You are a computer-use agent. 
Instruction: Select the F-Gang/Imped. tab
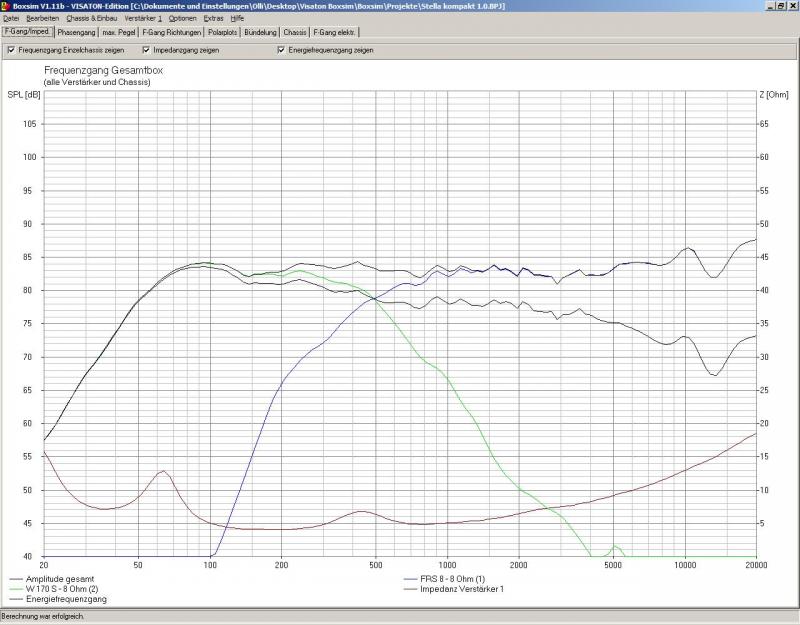point(27,32)
